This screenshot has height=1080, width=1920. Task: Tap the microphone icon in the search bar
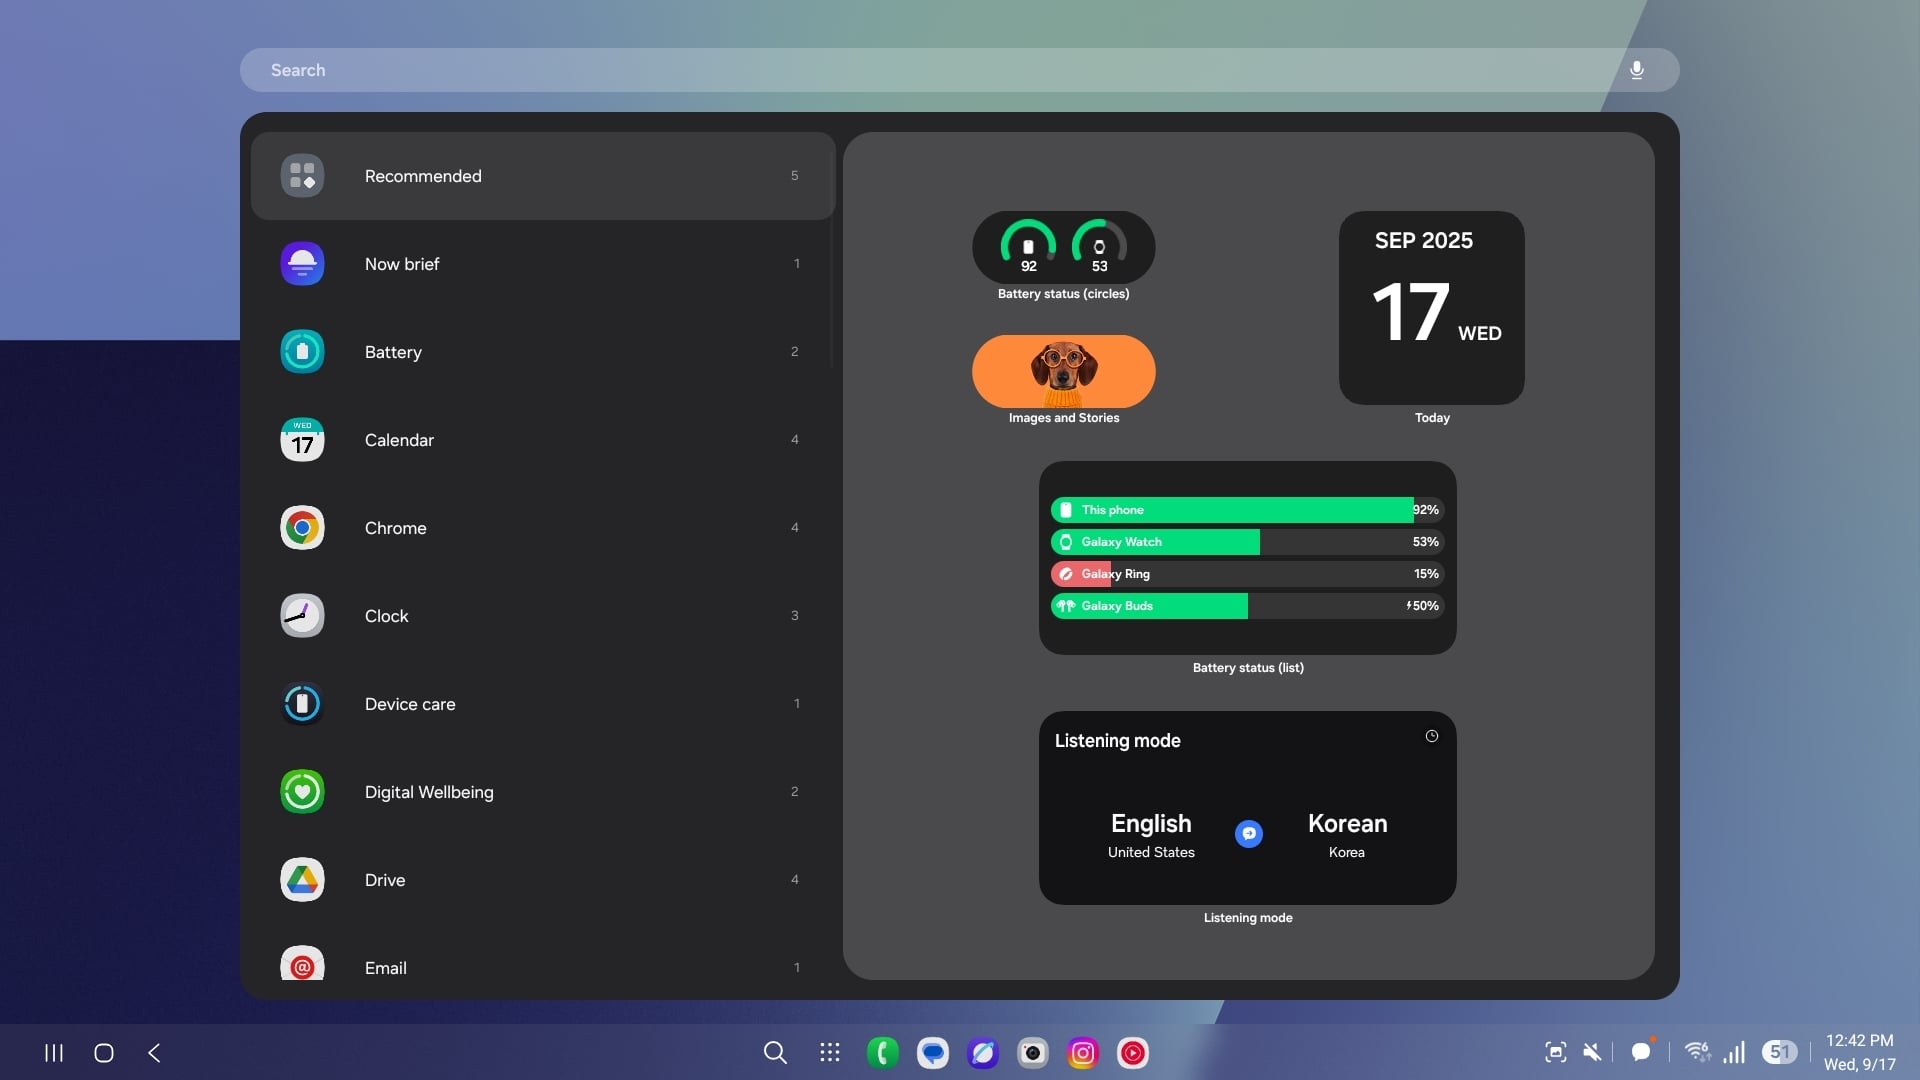coord(1637,70)
